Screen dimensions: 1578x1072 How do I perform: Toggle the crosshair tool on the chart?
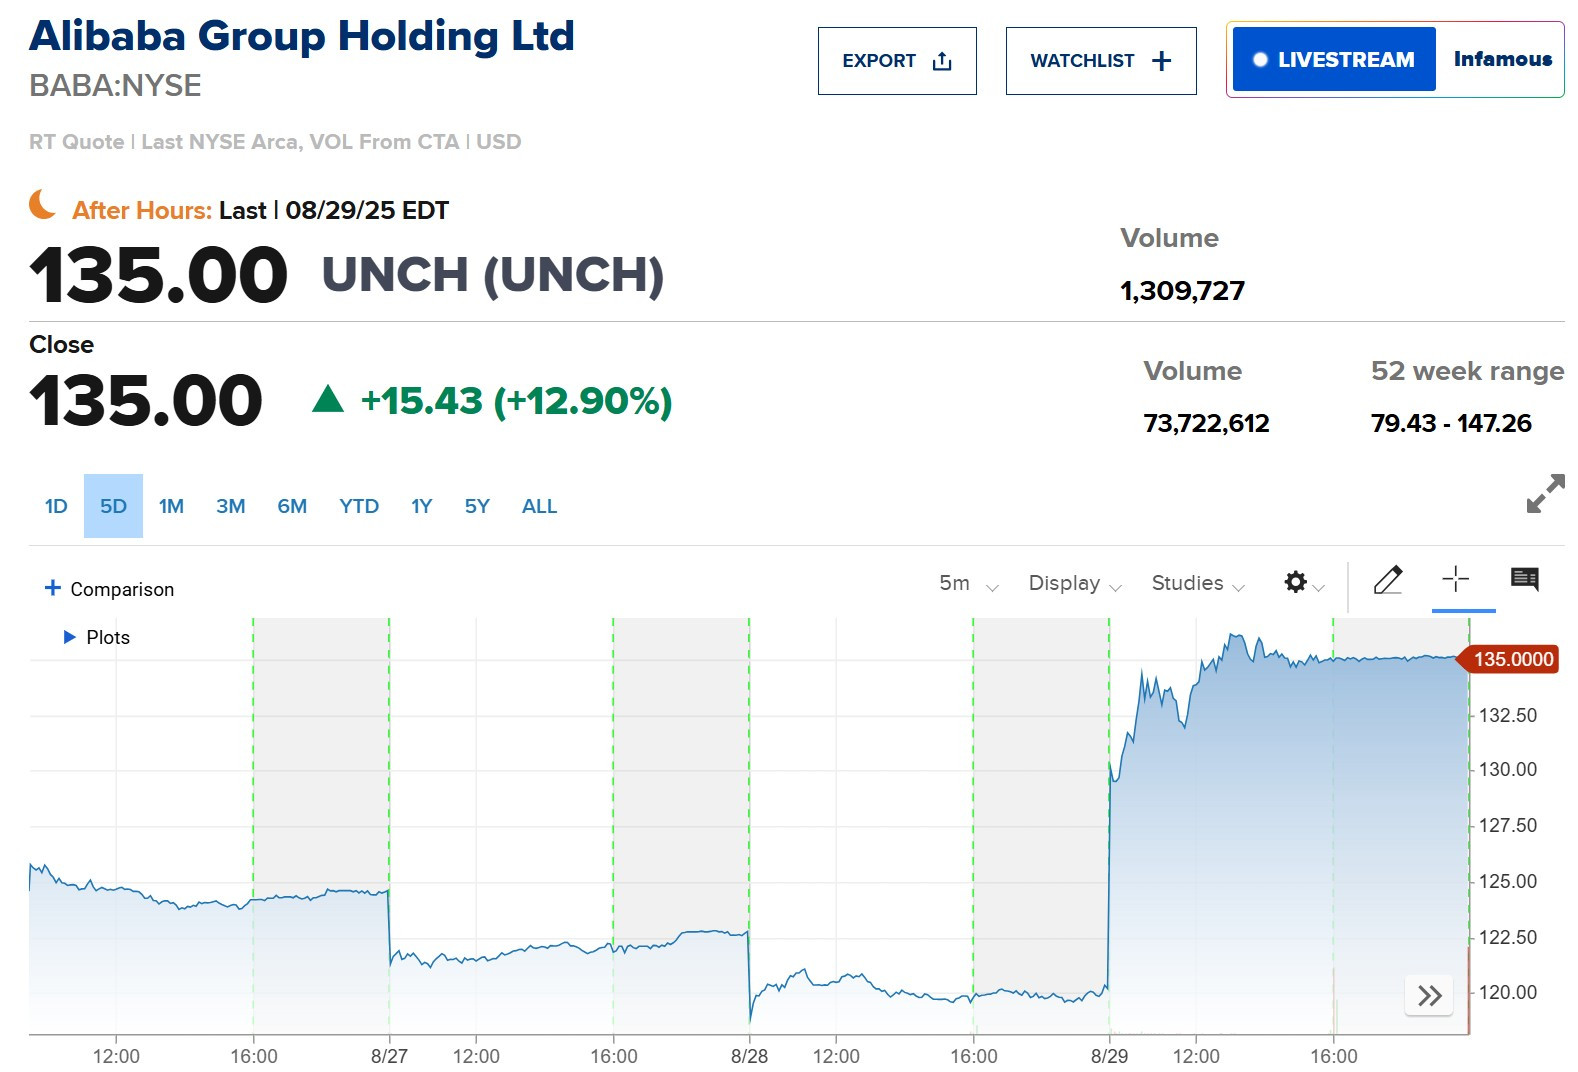coord(1456,579)
